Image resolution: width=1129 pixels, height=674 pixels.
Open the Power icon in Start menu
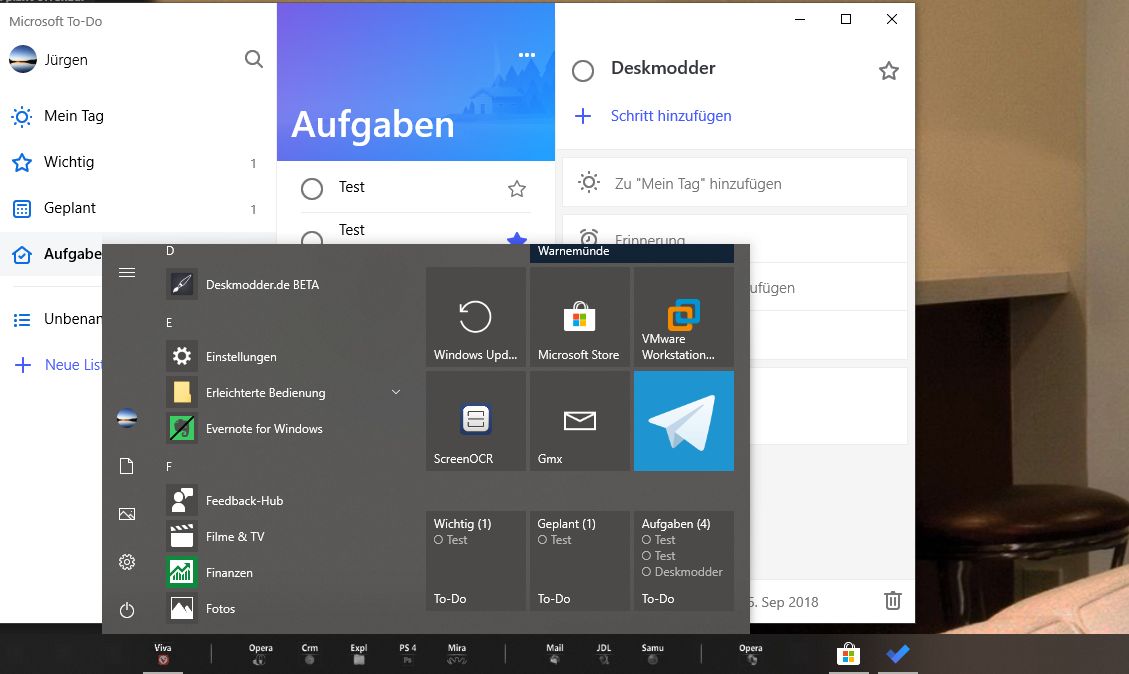tap(127, 611)
